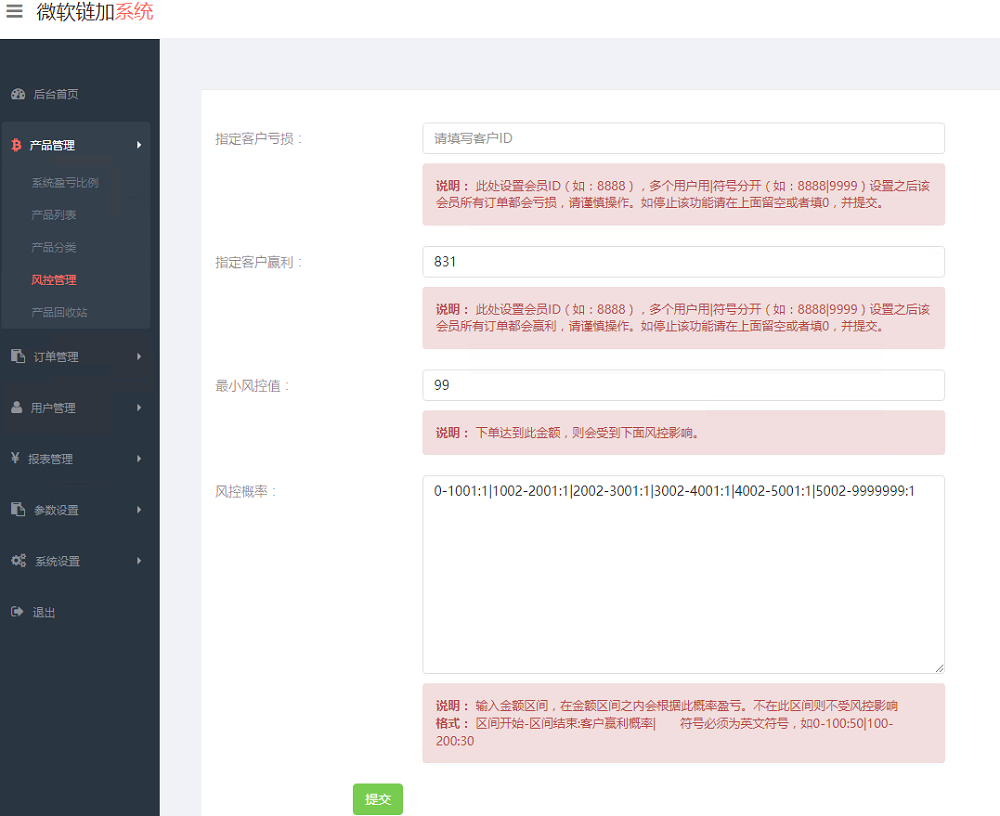Viewport: 1000px width, 816px height.
Task: Expand the 订单管理 menu arrow
Action: coord(139,357)
